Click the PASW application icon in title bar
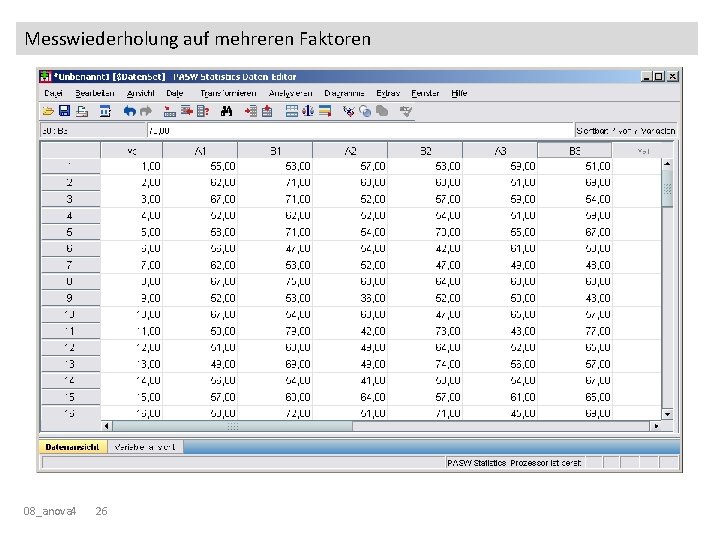The height and width of the screenshot is (540, 720). tap(45, 77)
